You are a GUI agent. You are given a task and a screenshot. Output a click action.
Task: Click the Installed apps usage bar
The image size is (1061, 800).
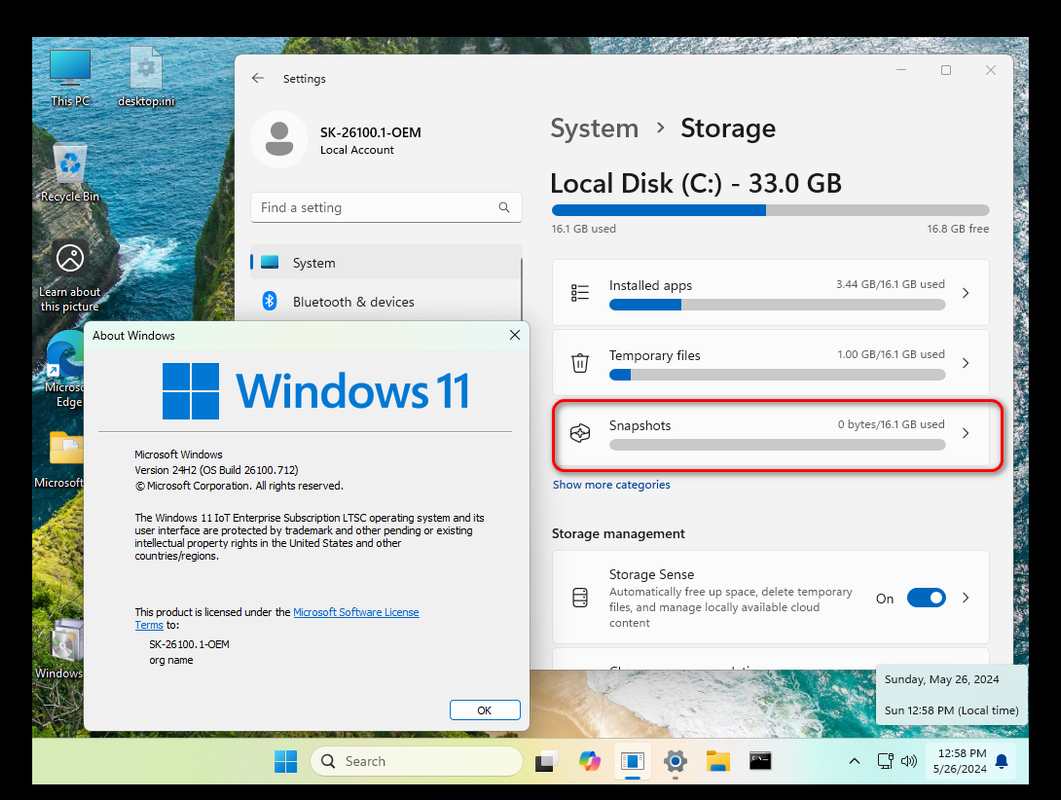pyautogui.click(x=777, y=305)
